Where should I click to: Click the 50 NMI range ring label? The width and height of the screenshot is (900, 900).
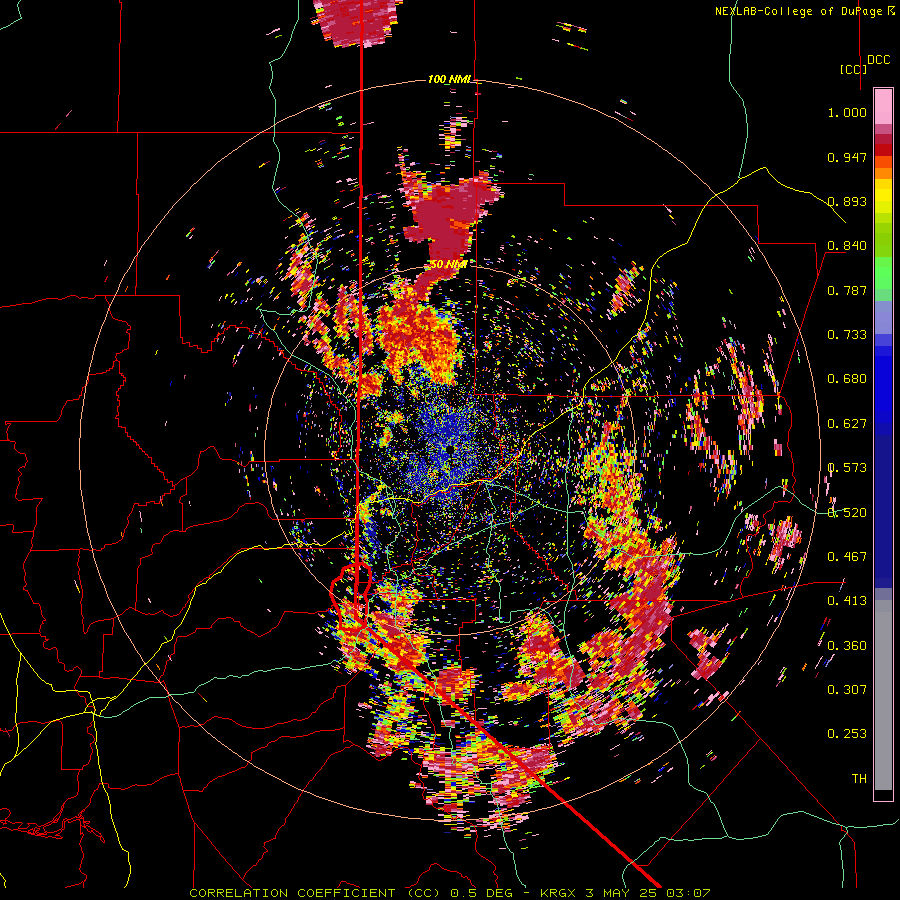pyautogui.click(x=448, y=265)
